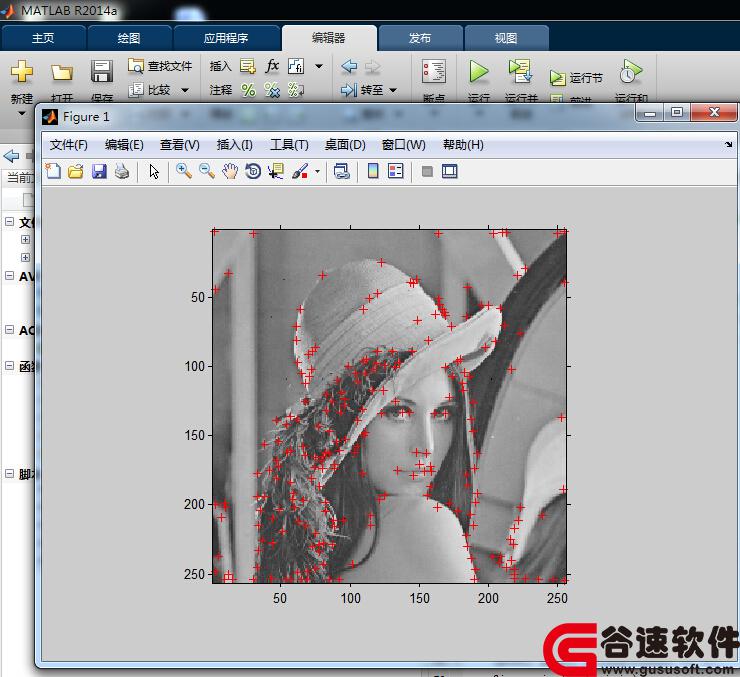Viewport: 740px width, 677px height.
Task: Toggle the Rotate 3D tool
Action: (253, 171)
